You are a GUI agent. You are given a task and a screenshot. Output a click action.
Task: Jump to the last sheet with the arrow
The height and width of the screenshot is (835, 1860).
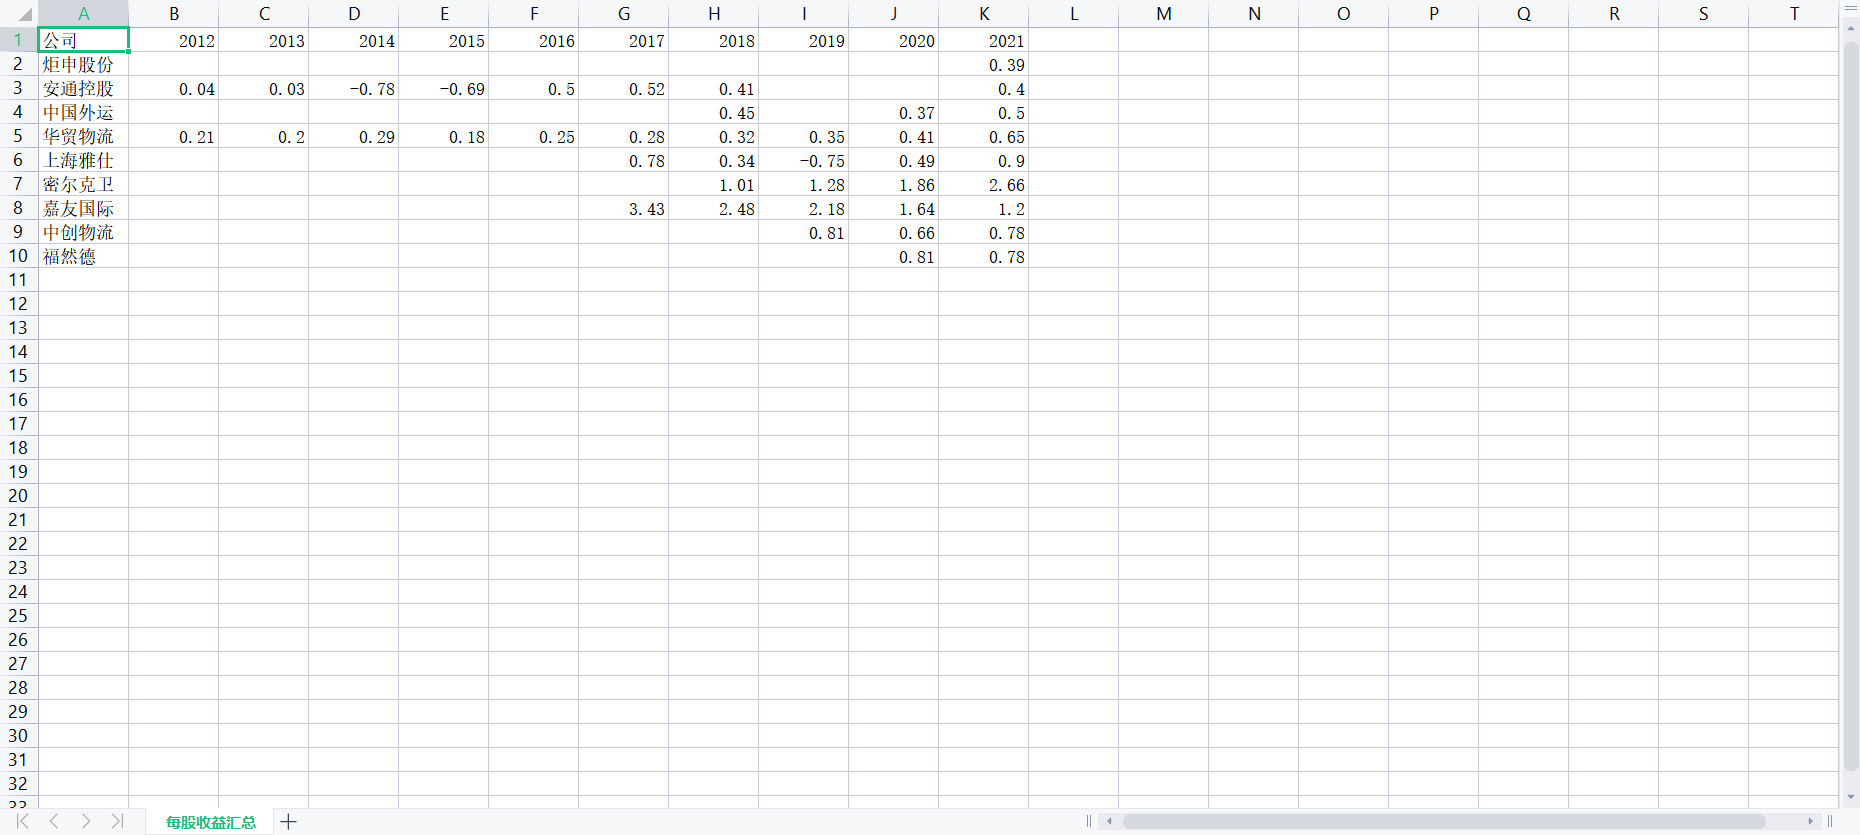(x=117, y=821)
